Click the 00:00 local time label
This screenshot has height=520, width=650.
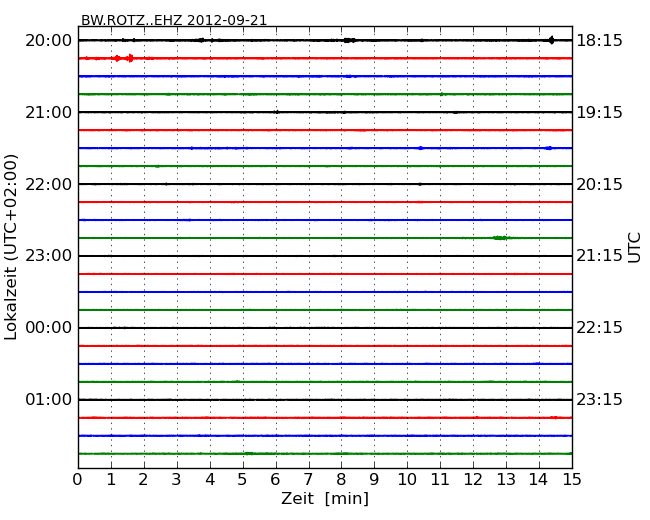click(49, 328)
